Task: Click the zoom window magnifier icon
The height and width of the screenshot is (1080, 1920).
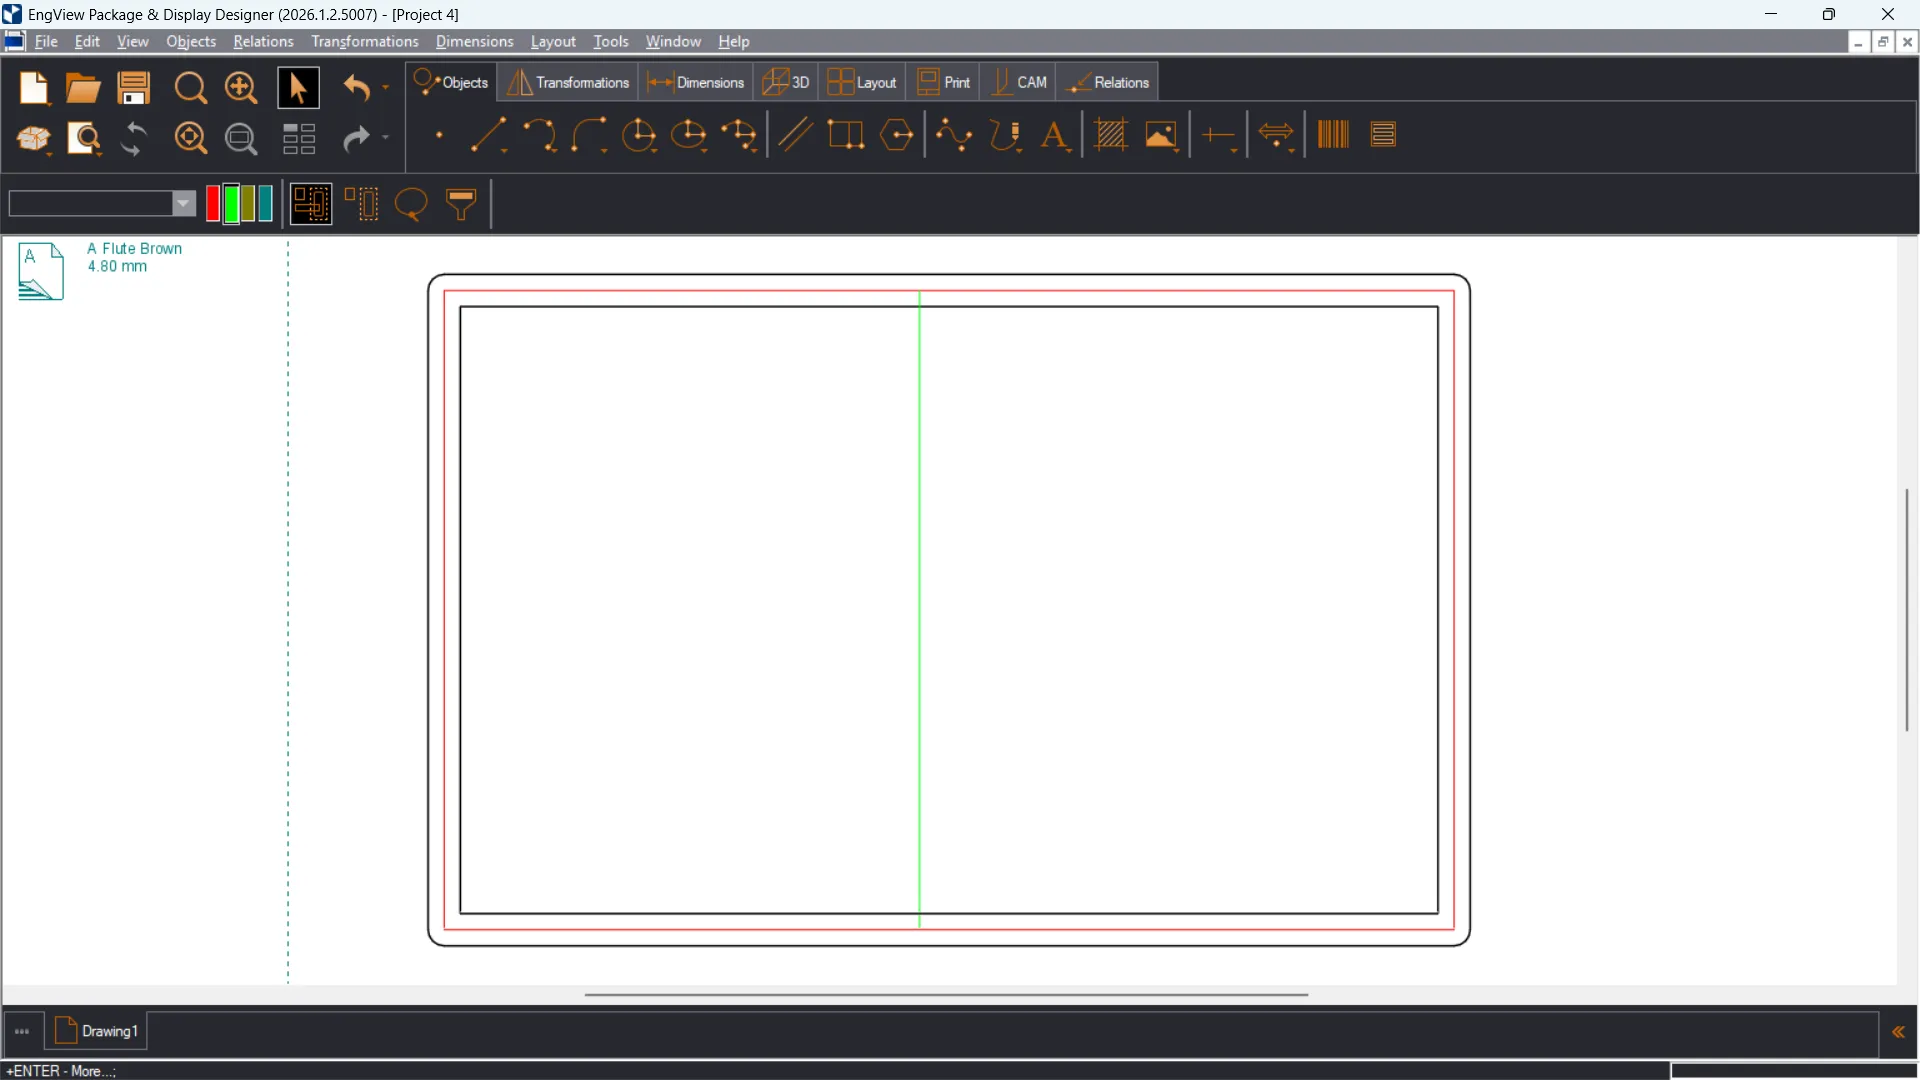Action: coord(241,138)
